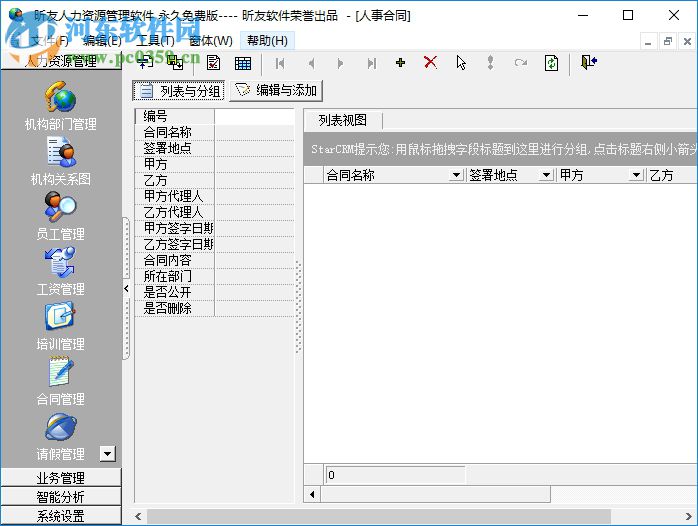Click the 编号 value field
Image resolution: width=698 pixels, height=526 pixels.
pos(254,116)
